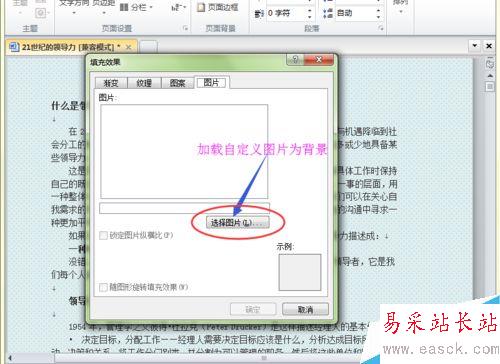The width and height of the screenshot is (500, 364).
Task: Open the hyphenation dropdown in page setup
Action: (x=179, y=7)
